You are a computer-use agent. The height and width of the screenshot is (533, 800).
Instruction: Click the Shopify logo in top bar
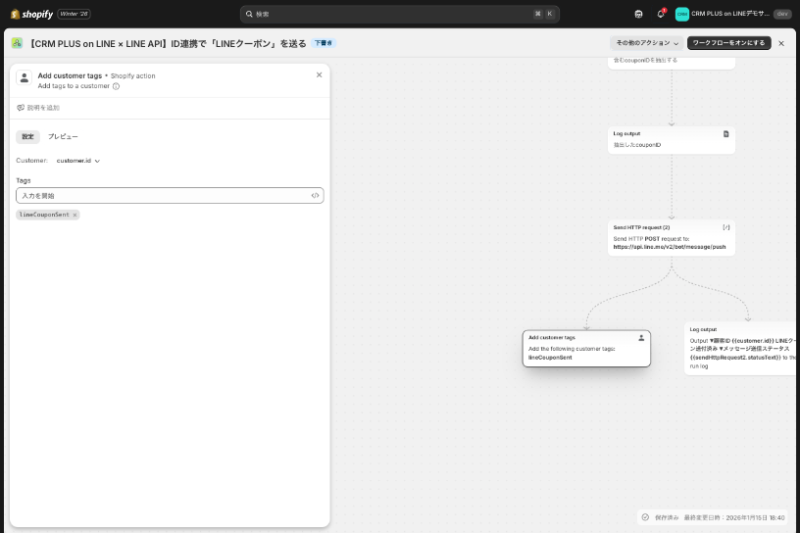click(32, 14)
